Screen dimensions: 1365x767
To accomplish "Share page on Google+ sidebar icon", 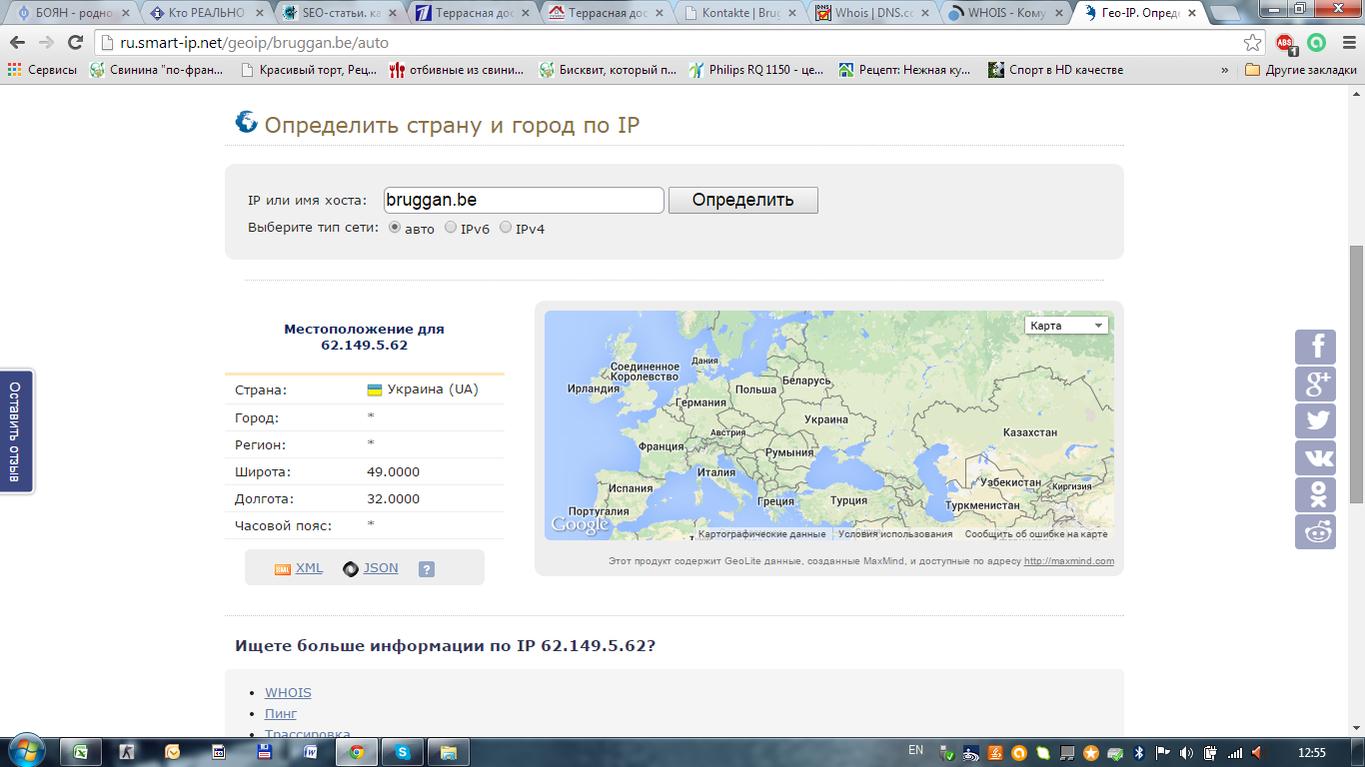I will point(1315,384).
